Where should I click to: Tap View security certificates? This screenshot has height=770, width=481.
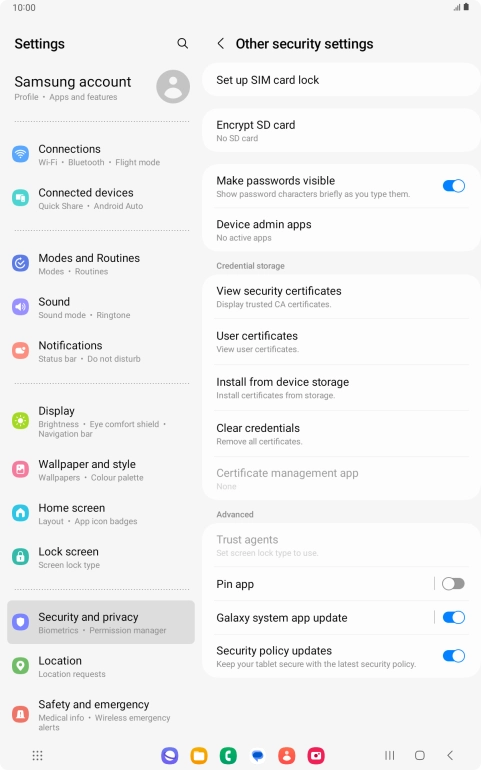(x=341, y=297)
